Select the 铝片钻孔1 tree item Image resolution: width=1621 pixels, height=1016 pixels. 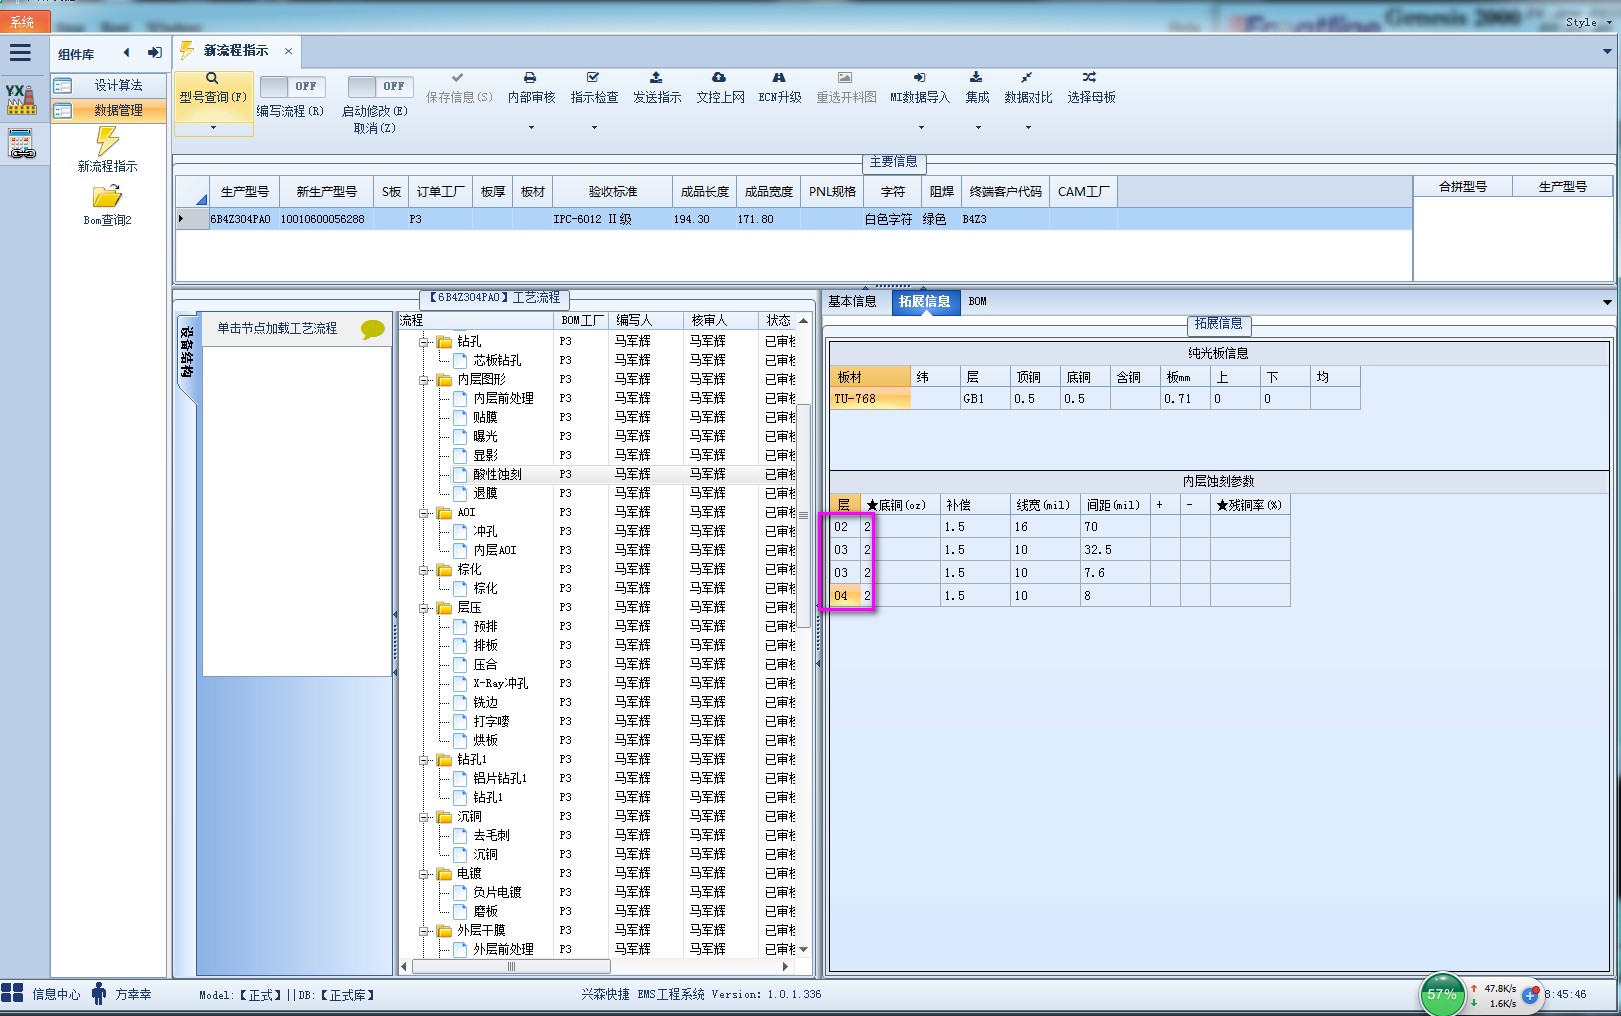[500, 779]
